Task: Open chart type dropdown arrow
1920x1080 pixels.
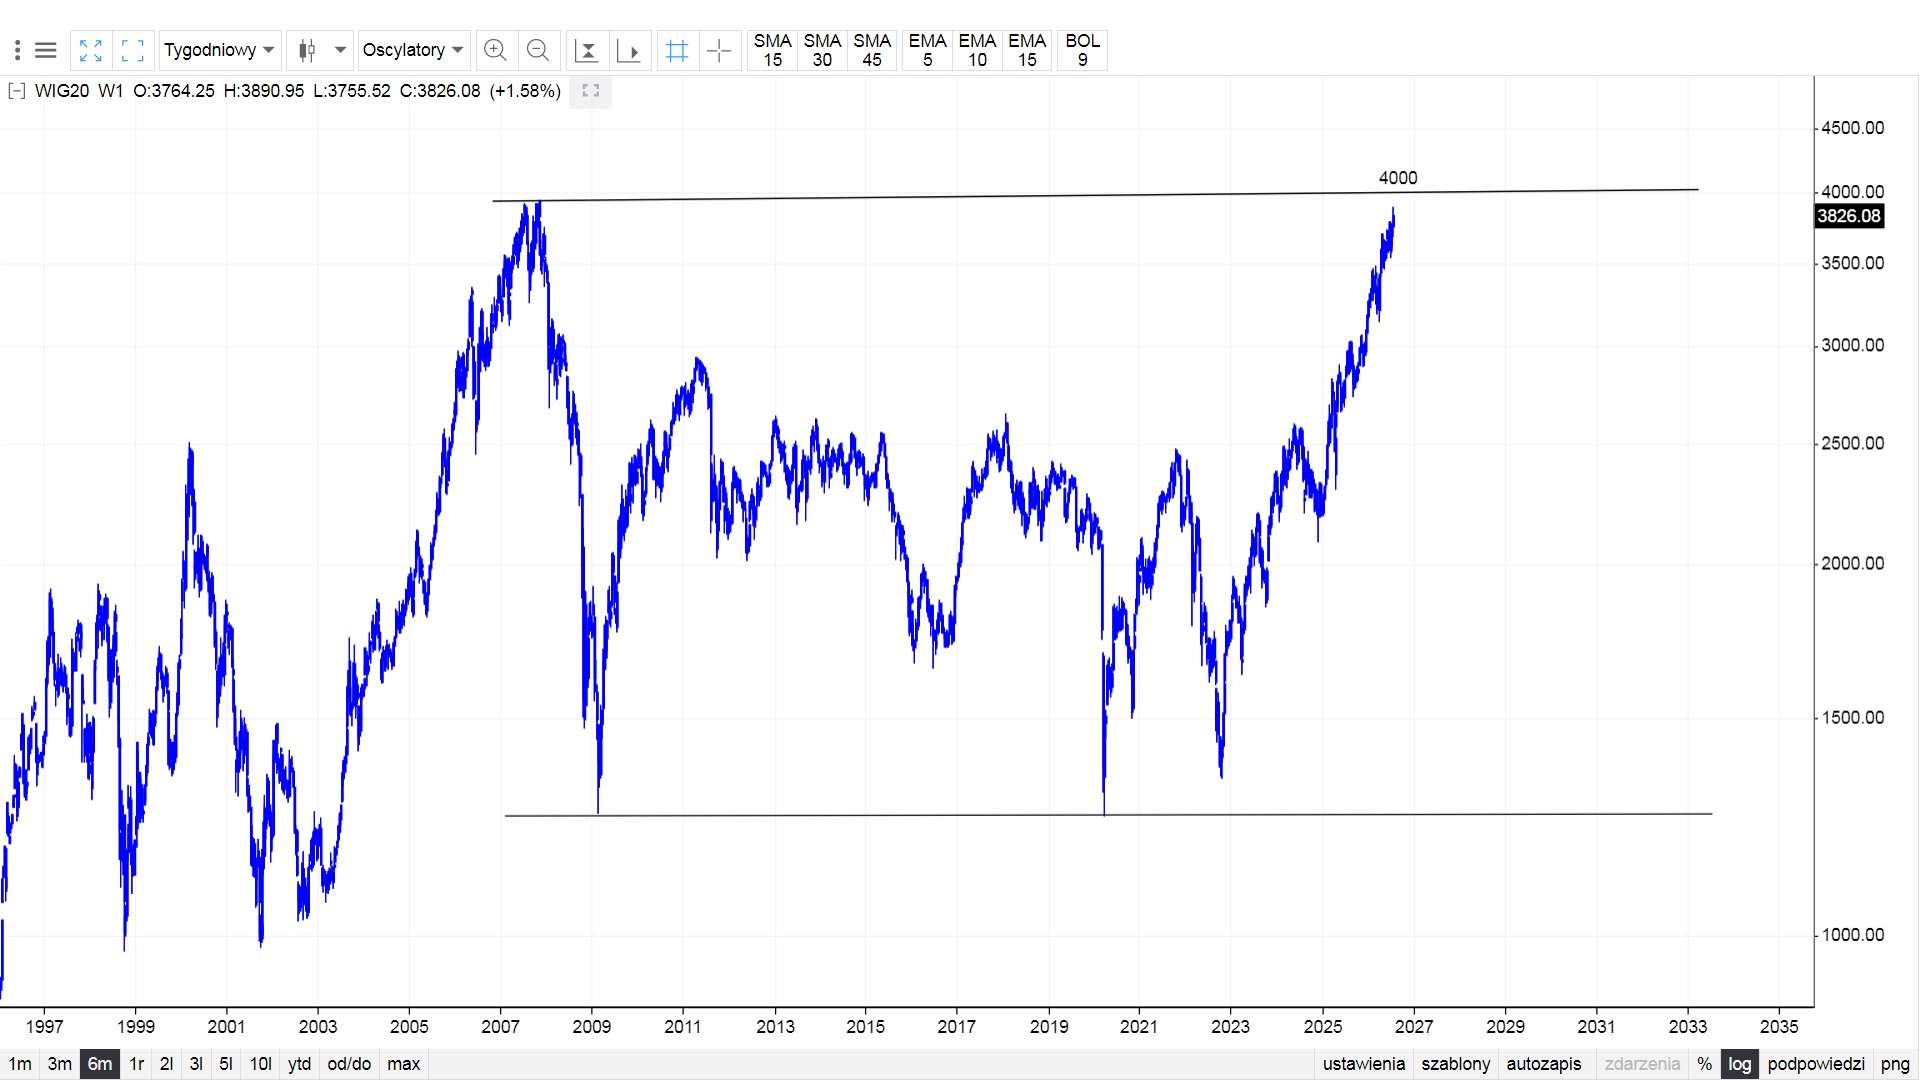Action: (x=340, y=50)
